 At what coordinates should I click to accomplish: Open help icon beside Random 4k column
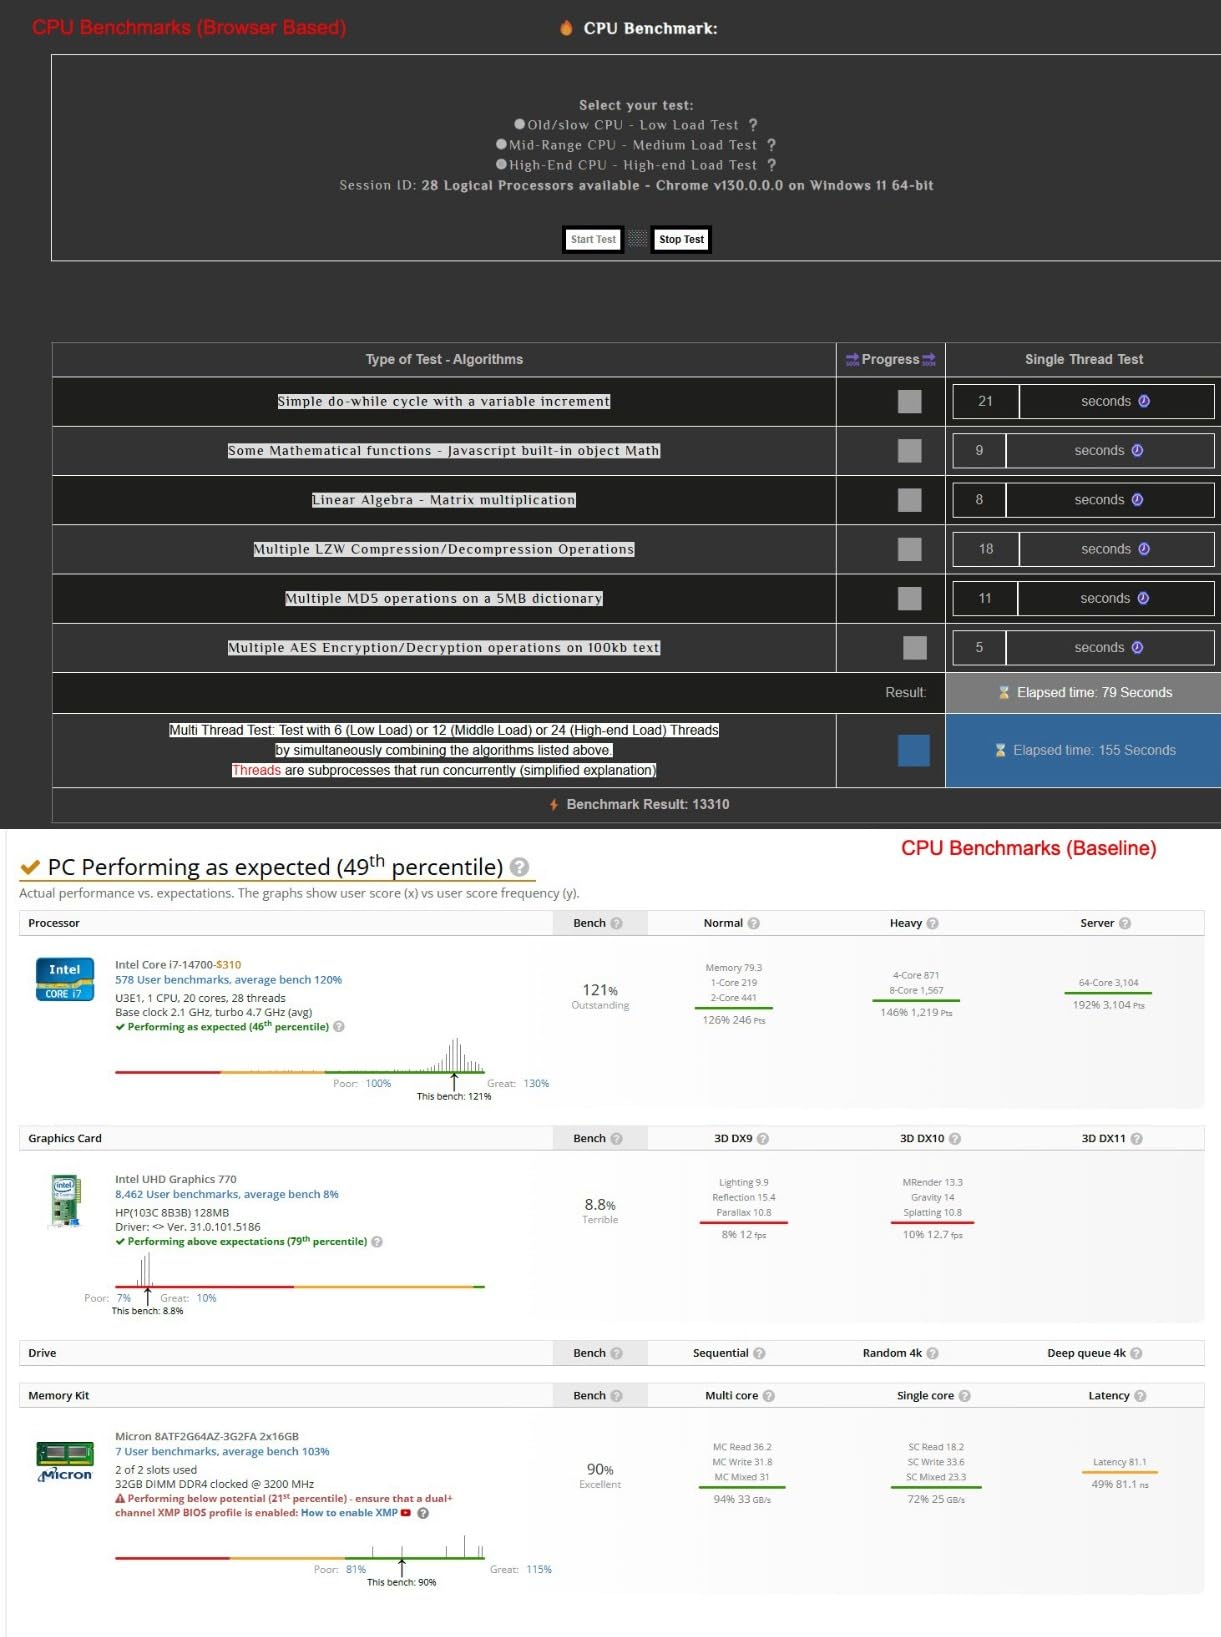(932, 1353)
